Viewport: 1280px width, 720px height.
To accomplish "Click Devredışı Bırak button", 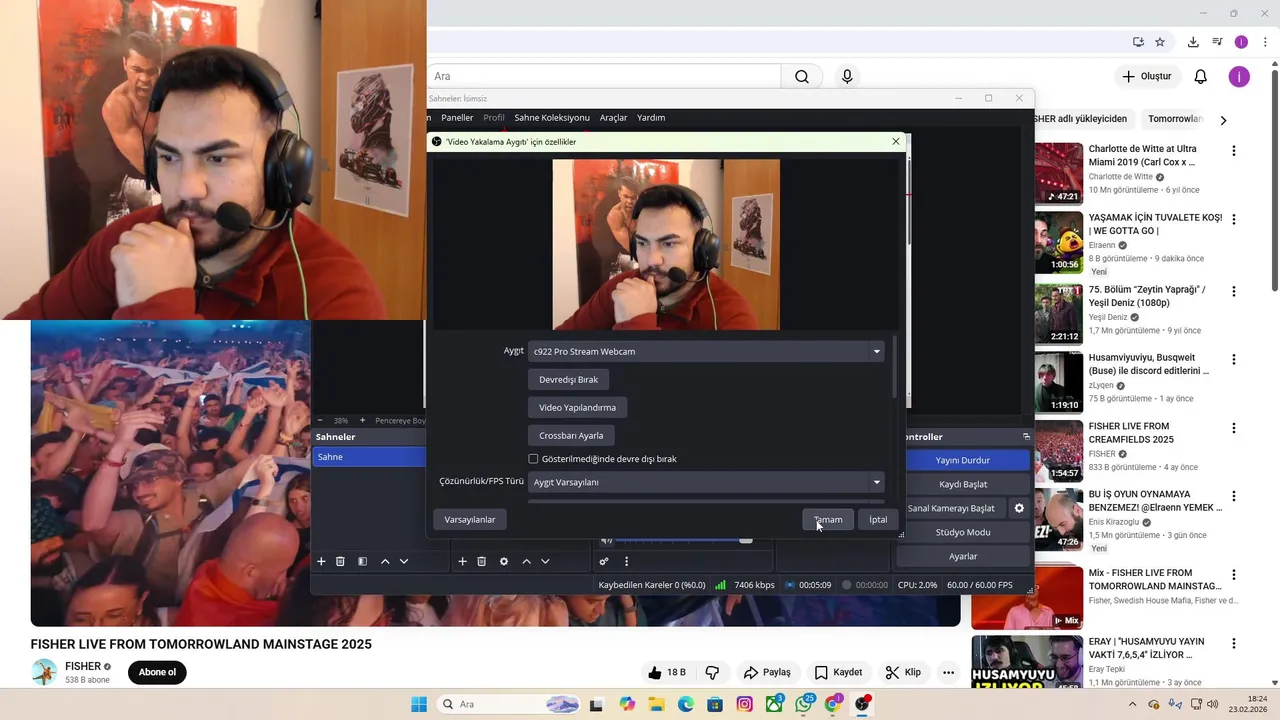I will click(569, 380).
